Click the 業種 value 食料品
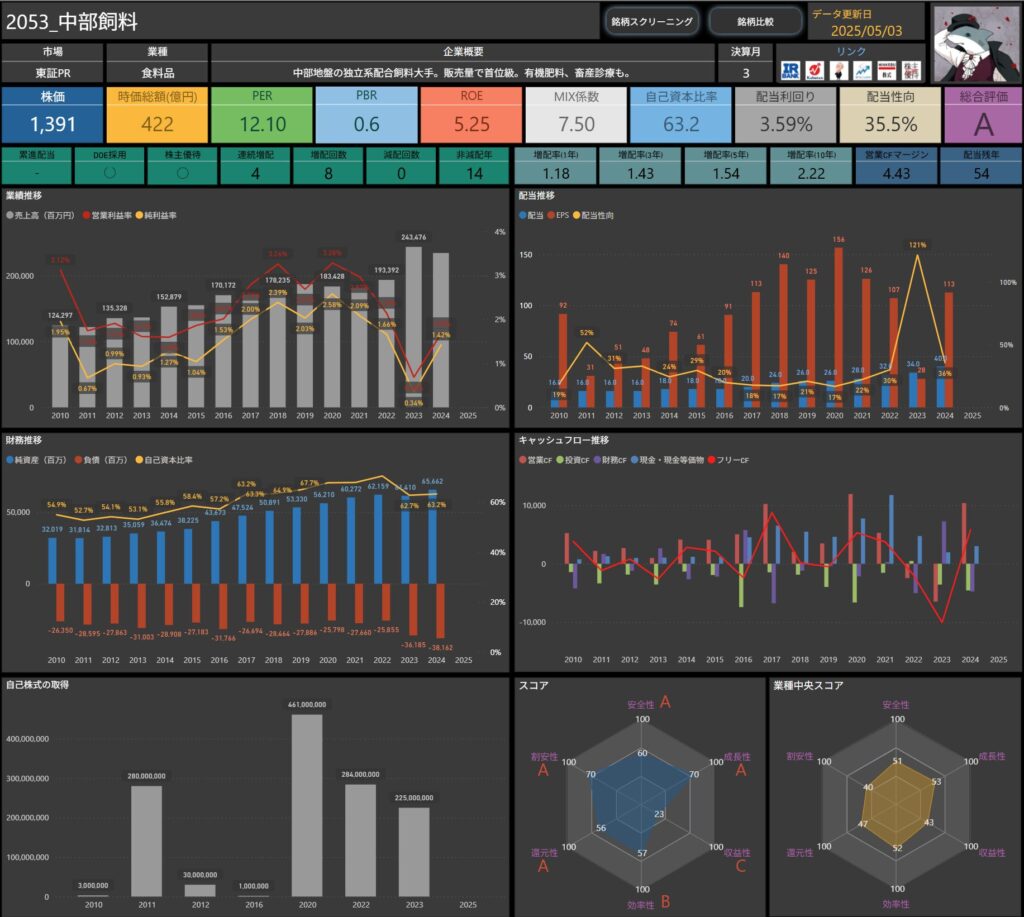1024x917 pixels. click(x=157, y=72)
